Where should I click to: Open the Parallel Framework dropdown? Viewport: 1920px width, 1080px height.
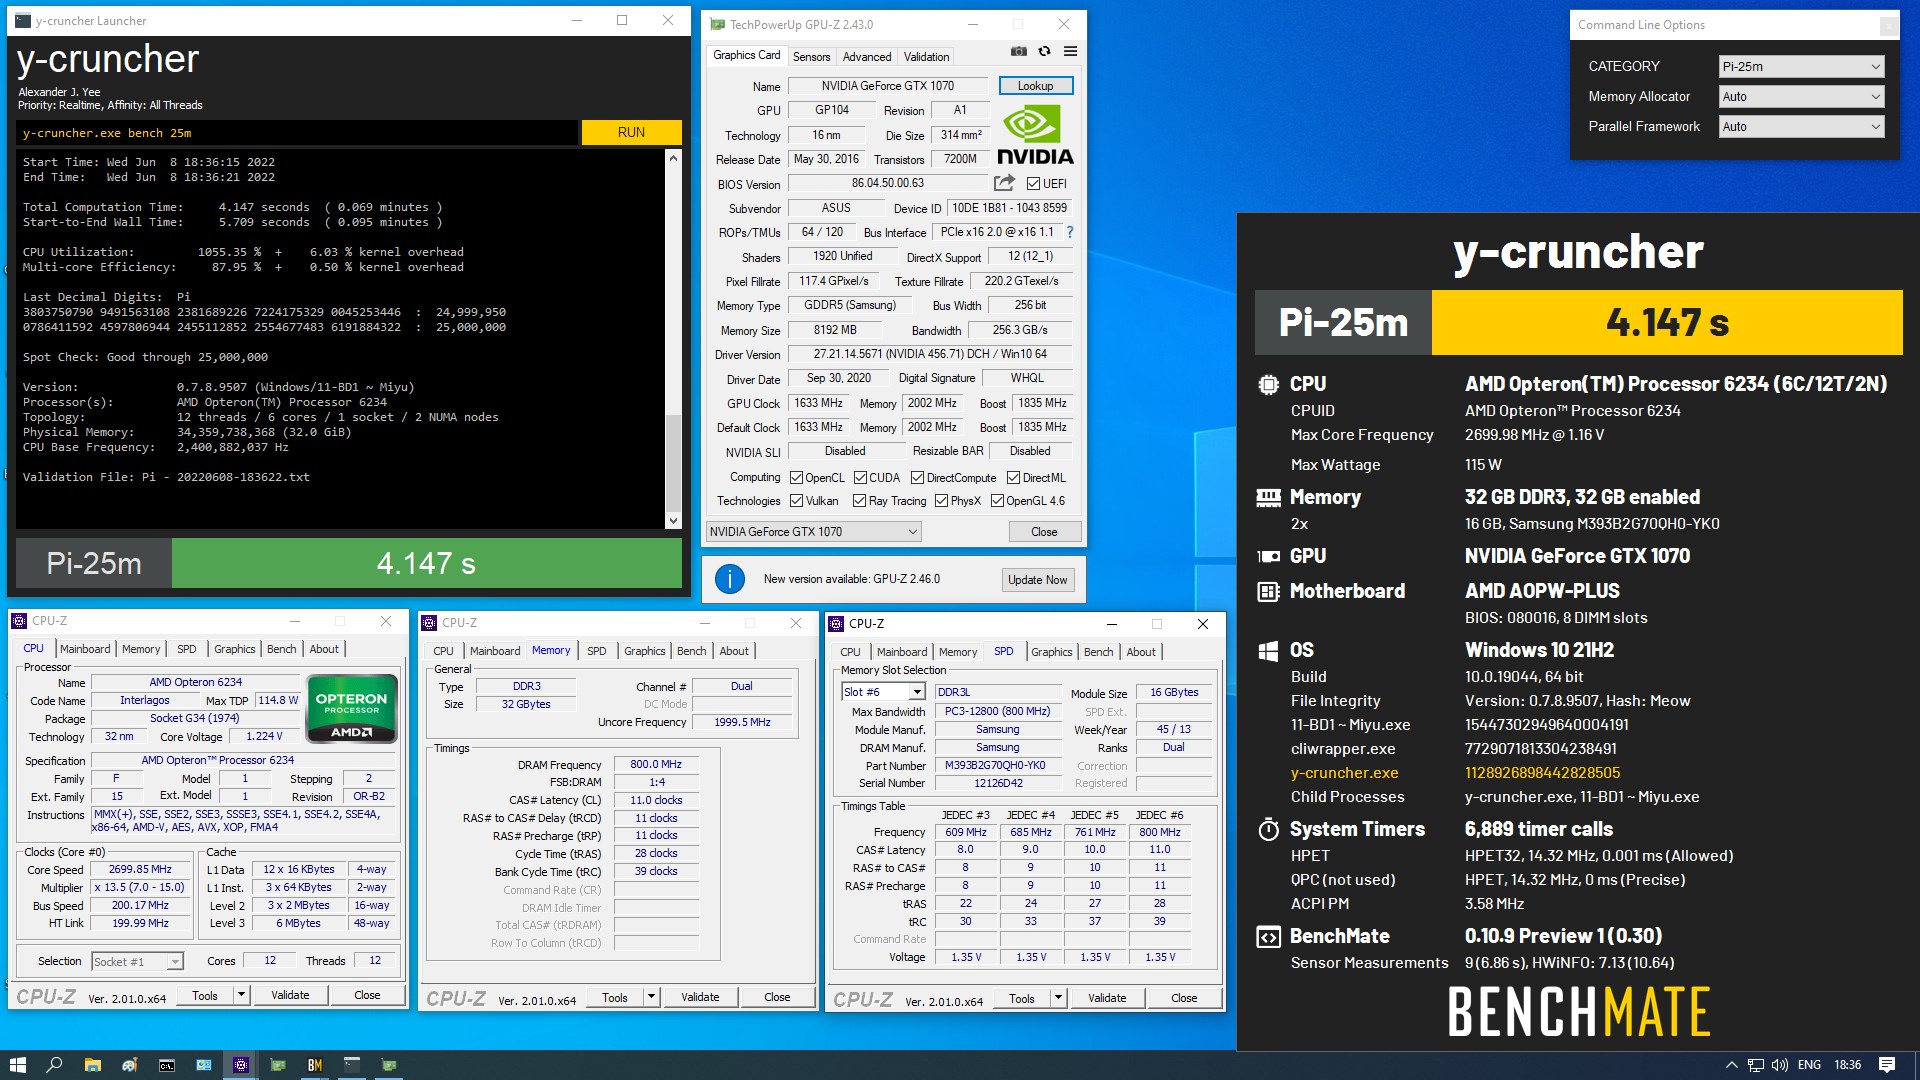[1802, 127]
